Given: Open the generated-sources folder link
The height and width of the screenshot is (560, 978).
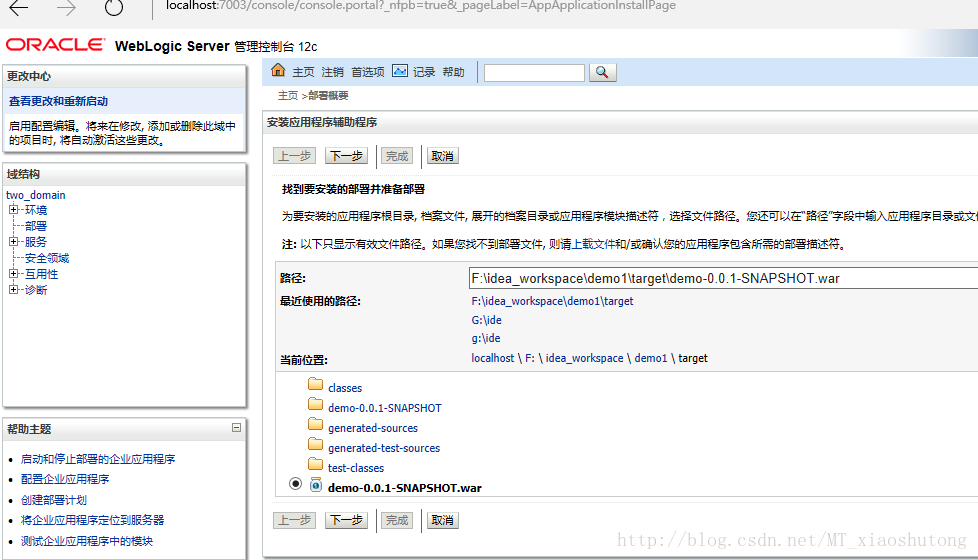Looking at the screenshot, I should click(x=373, y=428).
